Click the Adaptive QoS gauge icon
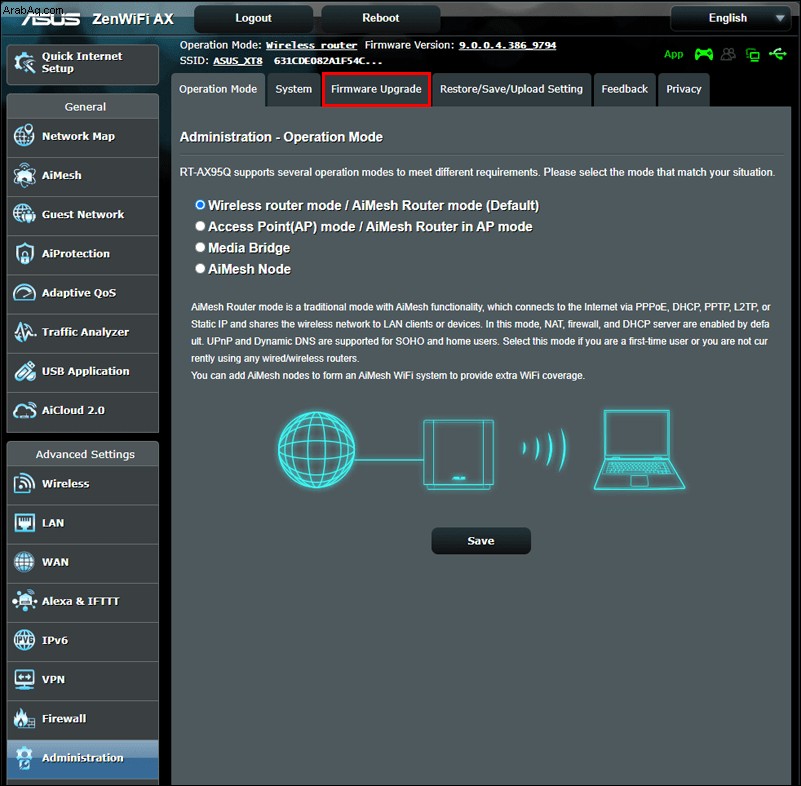 (x=24, y=293)
